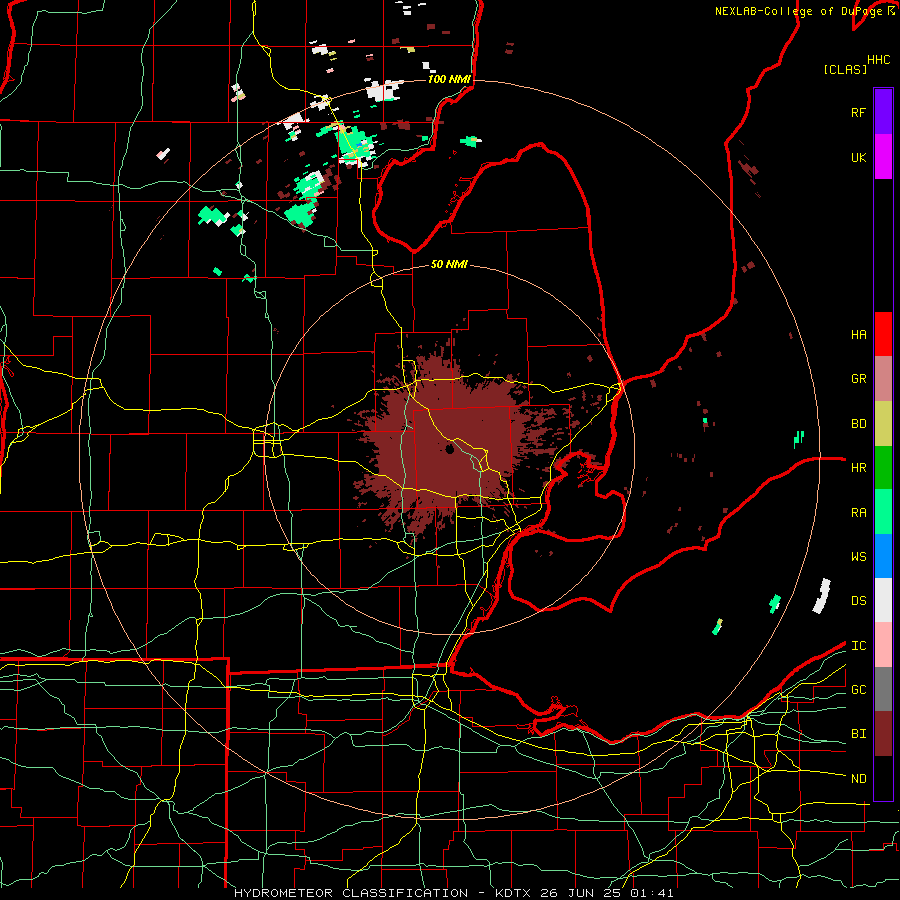Click the GR pink-brown legend swatch
The width and height of the screenshot is (900, 900).
click(883, 379)
